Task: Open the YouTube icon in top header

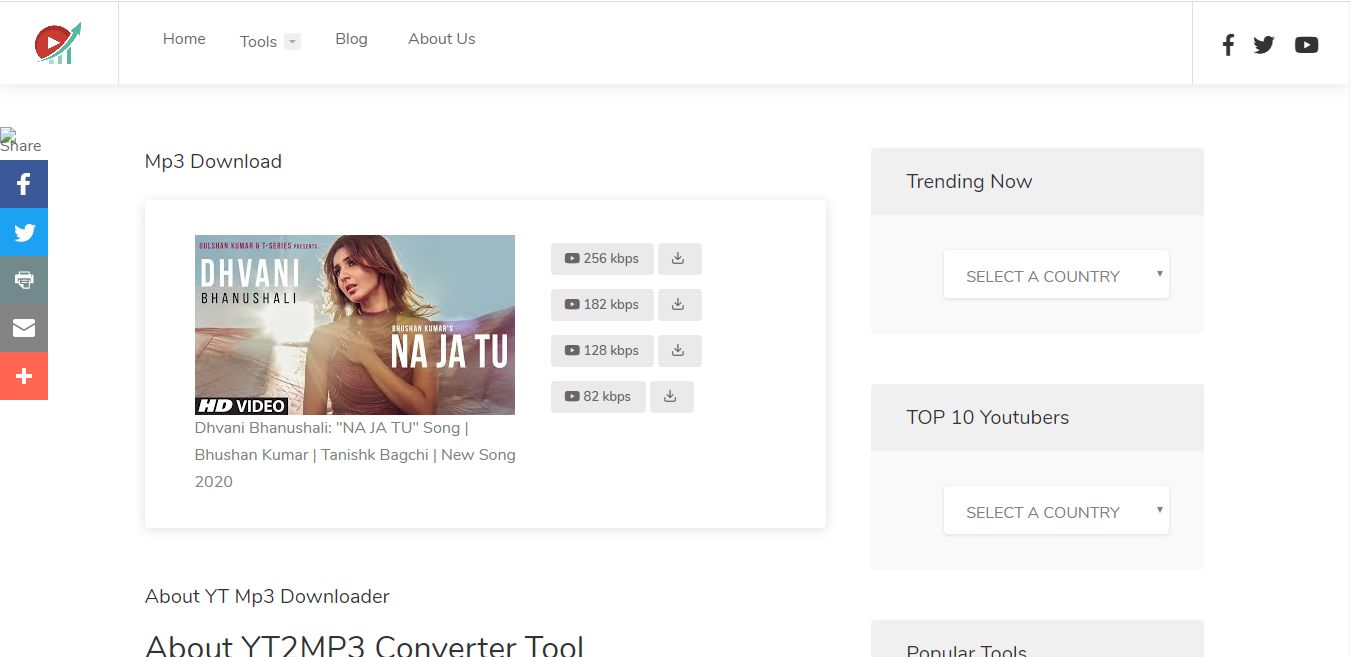Action: tap(1306, 45)
